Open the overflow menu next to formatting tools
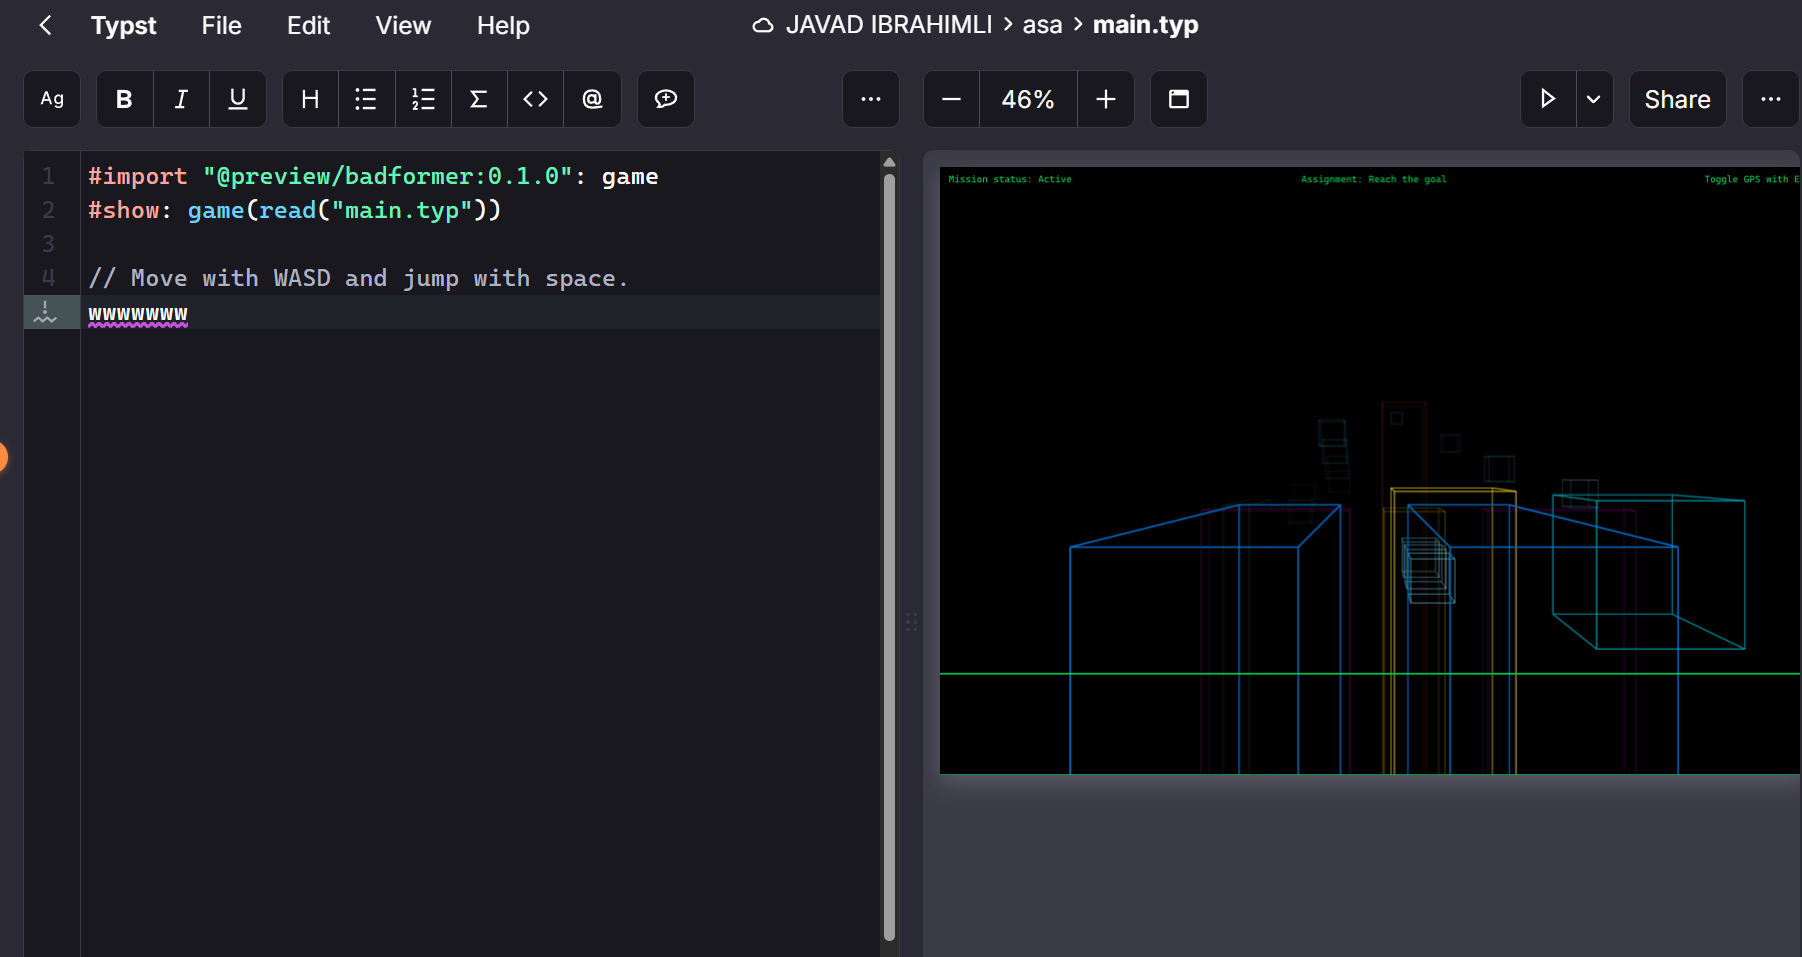 coord(870,99)
